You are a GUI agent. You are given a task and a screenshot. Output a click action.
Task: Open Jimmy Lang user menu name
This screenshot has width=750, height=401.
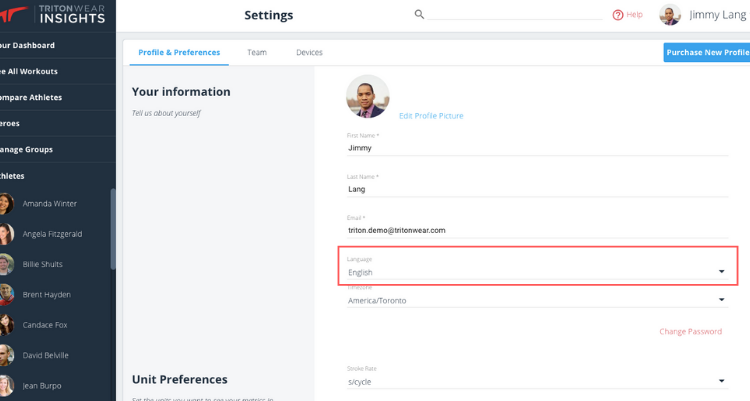click(x=717, y=15)
